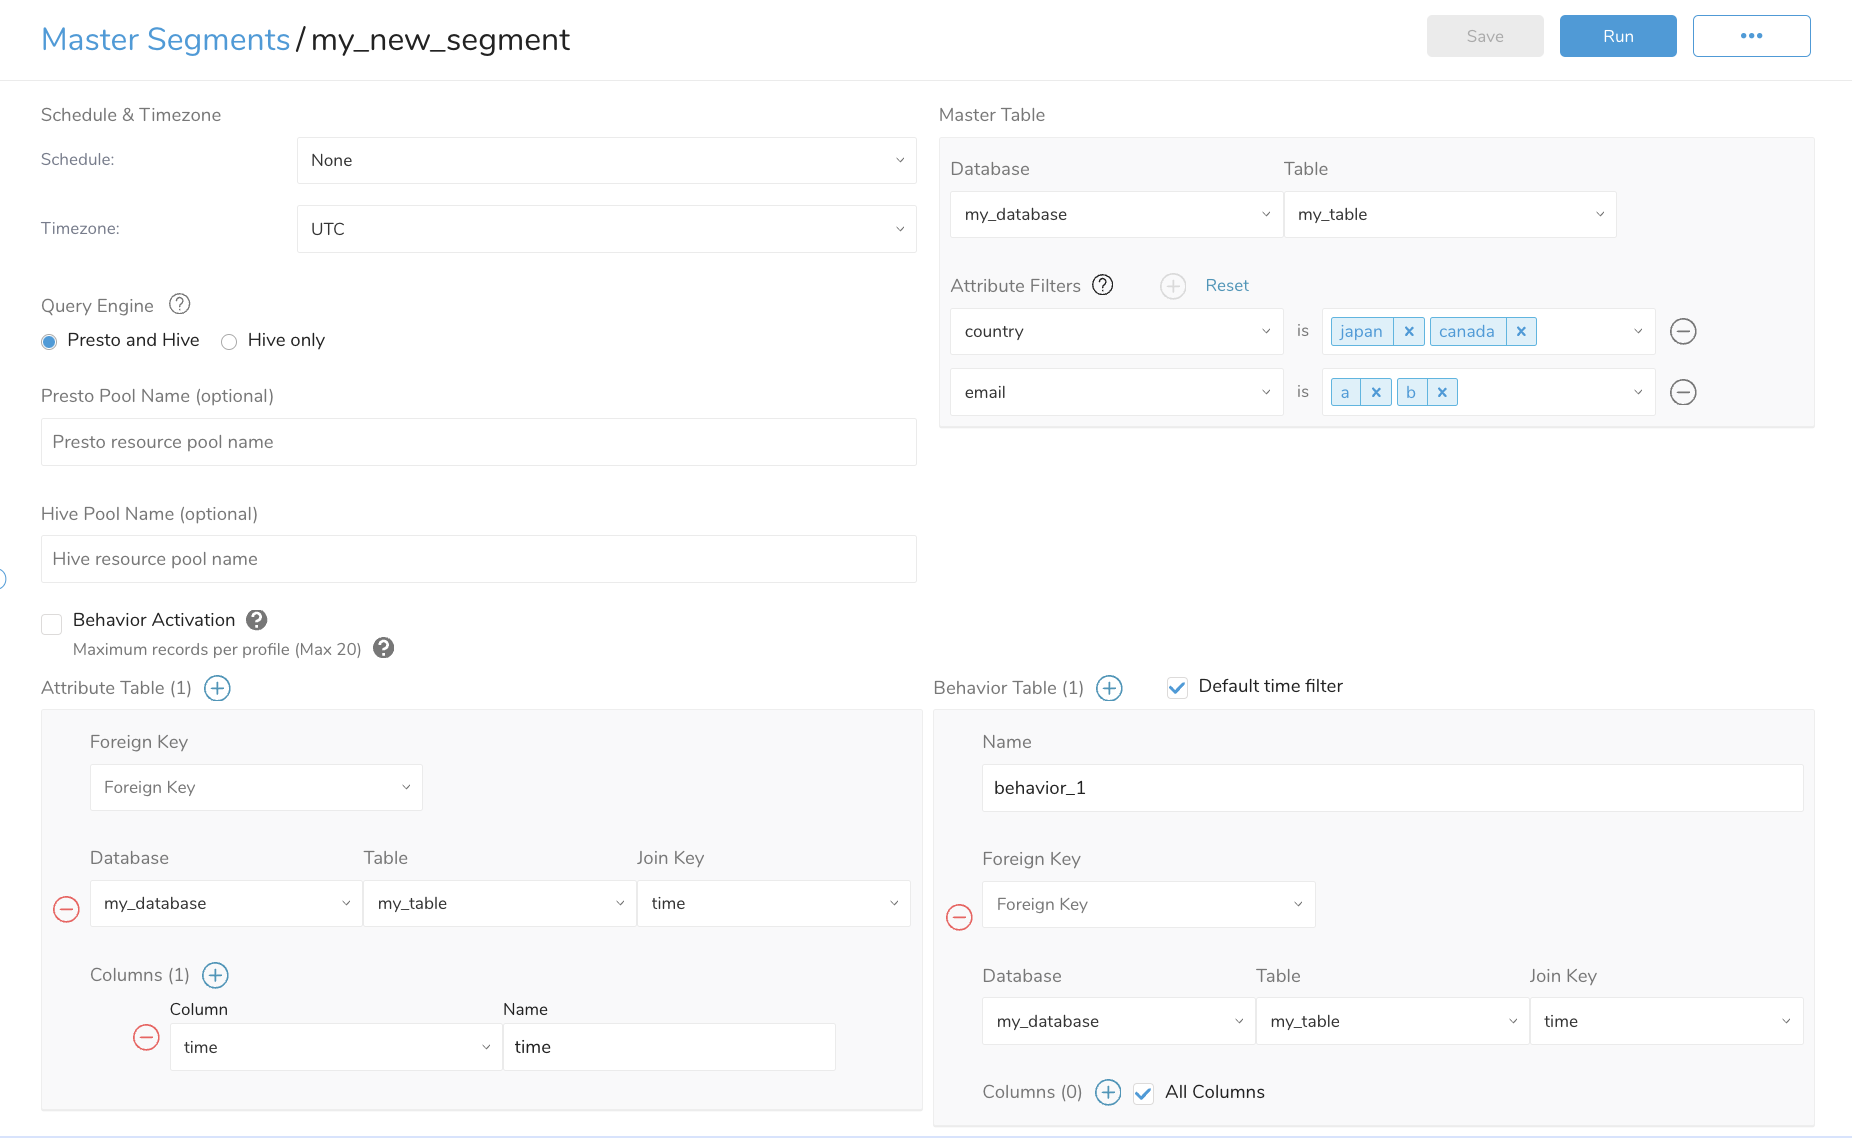Open the Schedule dropdown

(606, 160)
